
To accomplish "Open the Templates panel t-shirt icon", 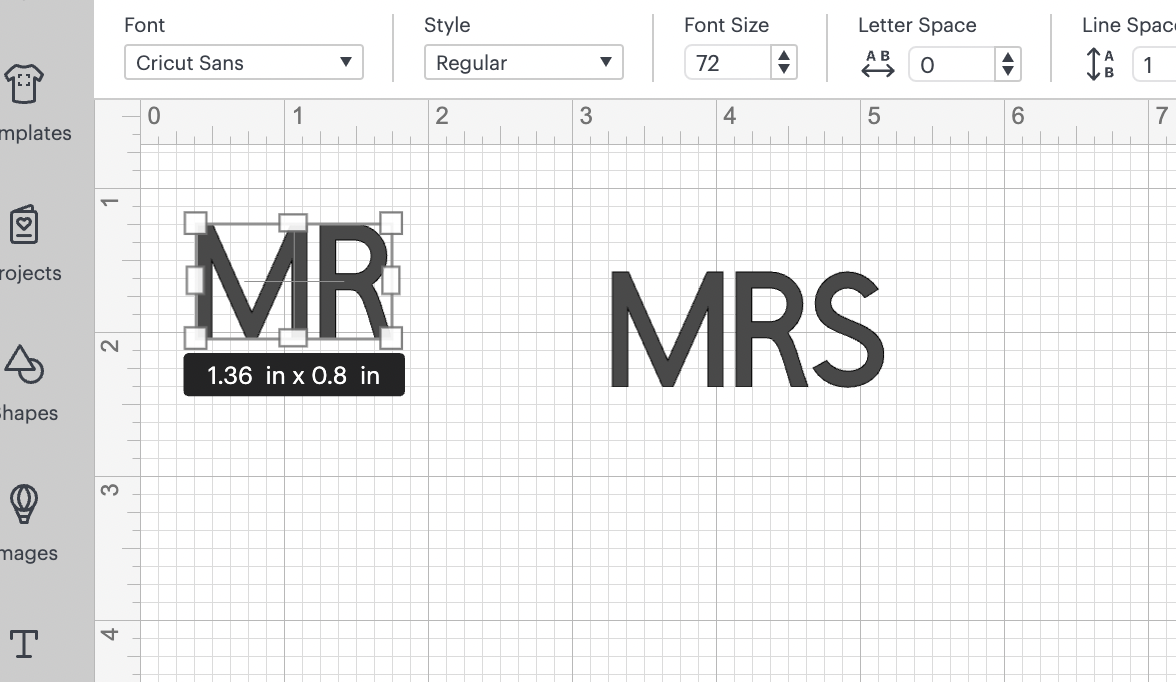I will [x=24, y=83].
